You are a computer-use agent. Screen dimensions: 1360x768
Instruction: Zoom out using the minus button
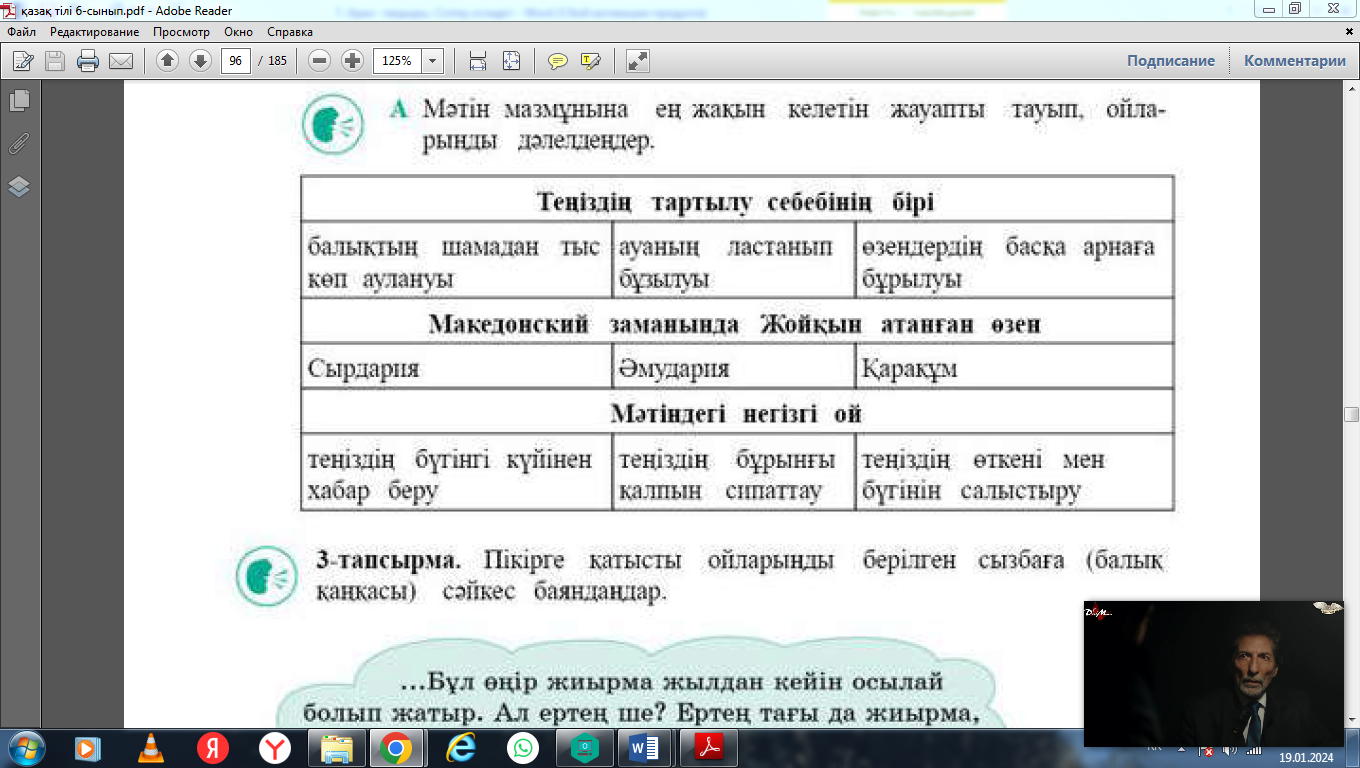pos(320,61)
